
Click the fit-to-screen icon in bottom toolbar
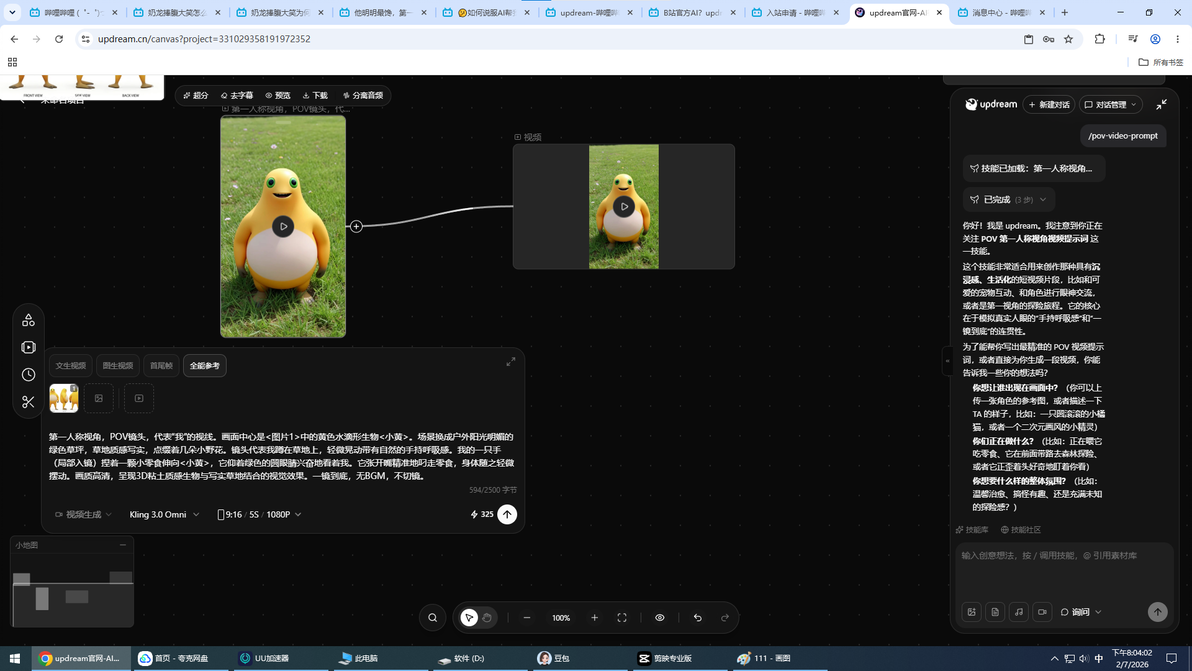pyautogui.click(x=622, y=618)
